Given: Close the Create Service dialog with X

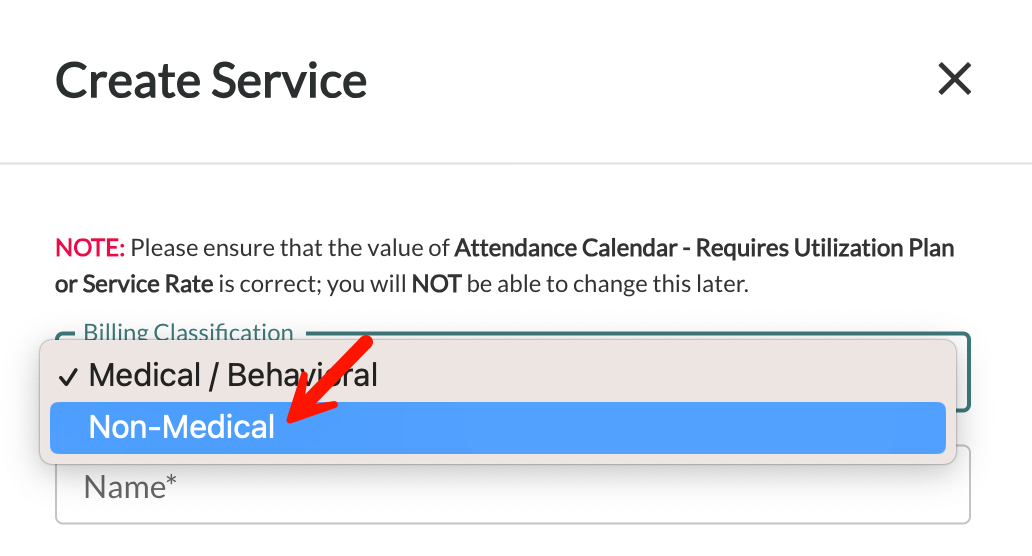Looking at the screenshot, I should (x=954, y=79).
